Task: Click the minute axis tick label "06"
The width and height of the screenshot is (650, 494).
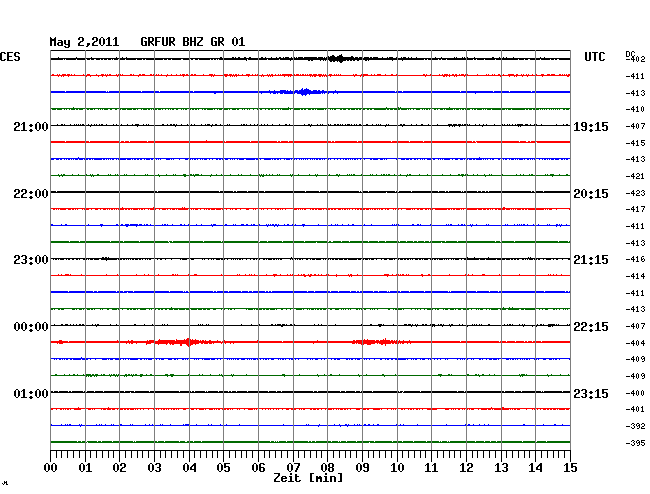Action: point(258,467)
